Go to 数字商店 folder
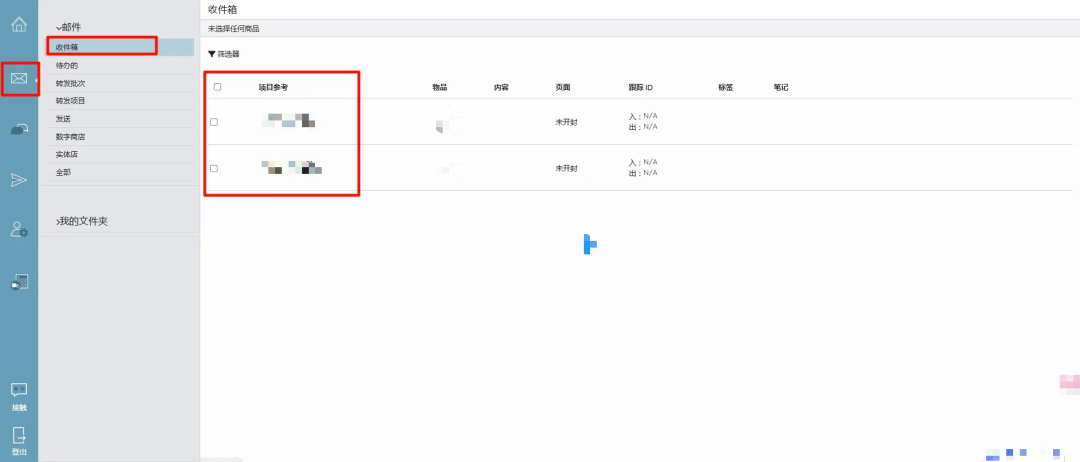 (71, 136)
